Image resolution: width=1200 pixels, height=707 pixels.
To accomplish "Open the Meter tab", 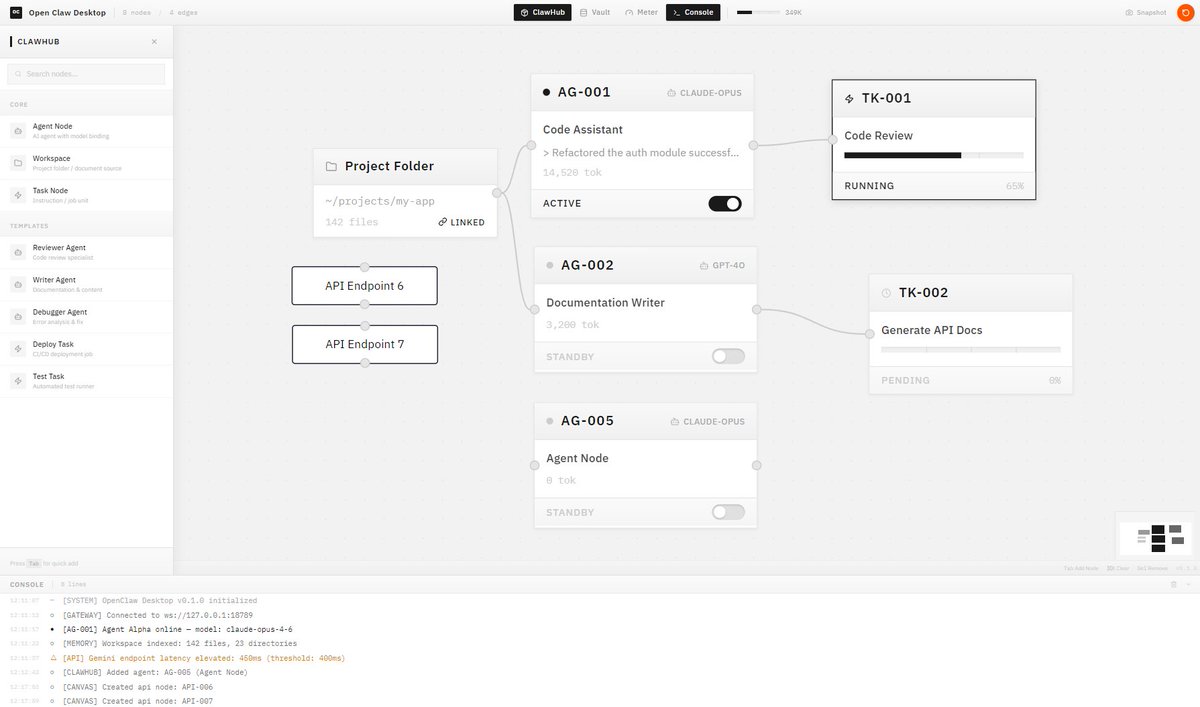I will tap(641, 13).
